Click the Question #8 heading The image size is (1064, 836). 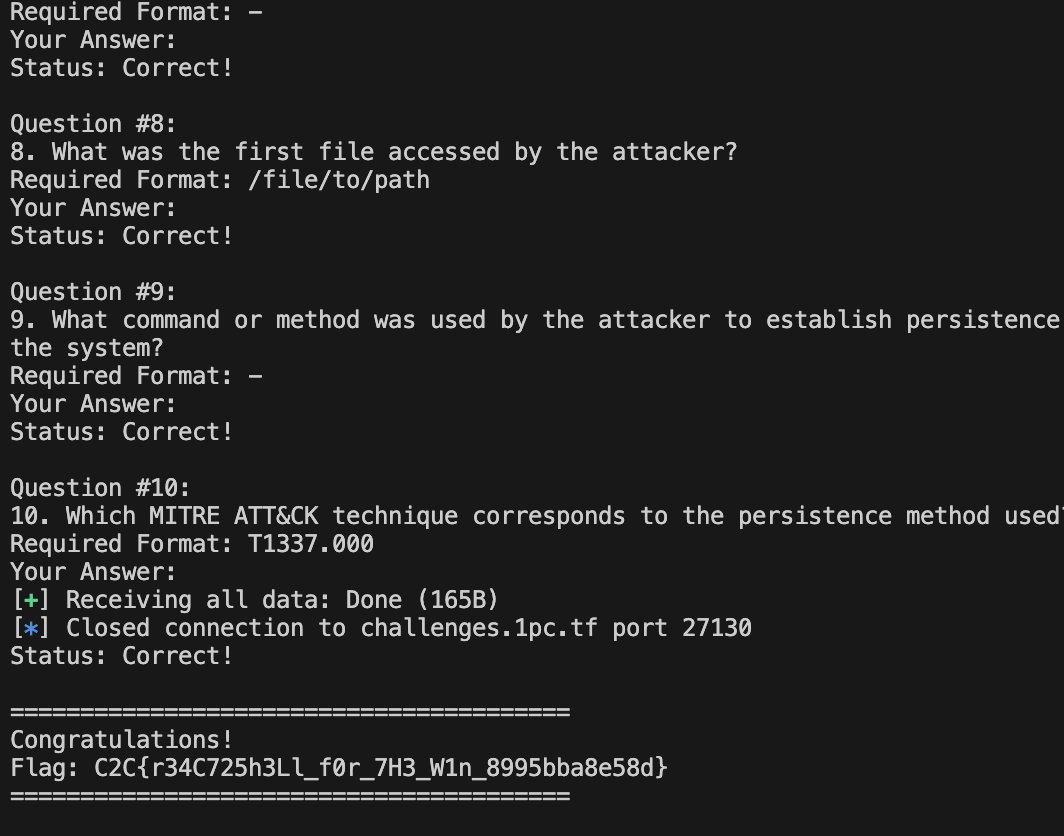pyautogui.click(x=93, y=124)
